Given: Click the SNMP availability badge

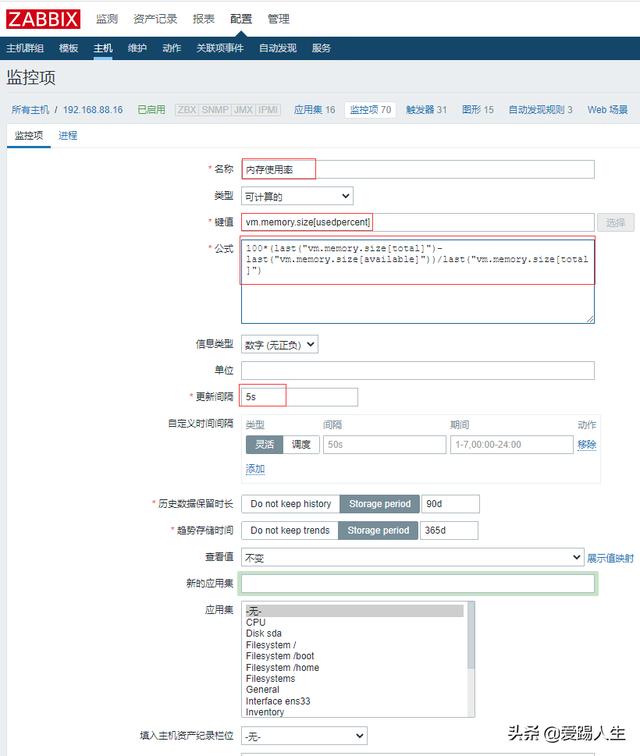Looking at the screenshot, I should [215, 110].
